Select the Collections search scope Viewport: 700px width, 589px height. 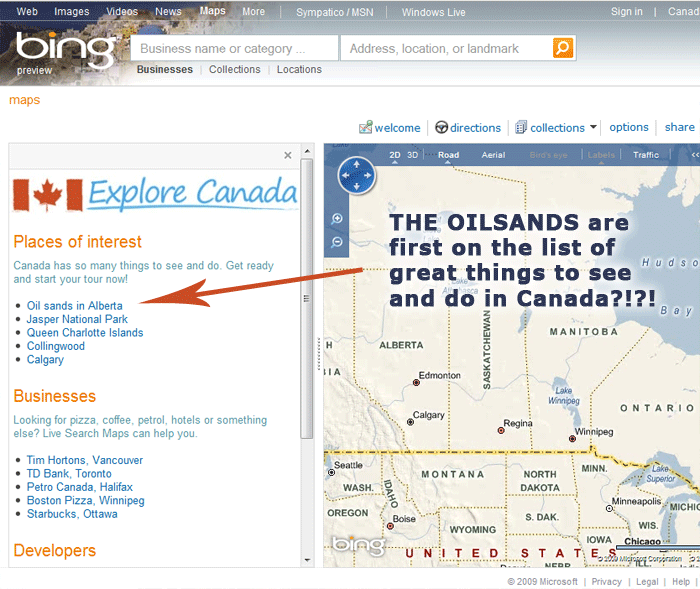(234, 69)
